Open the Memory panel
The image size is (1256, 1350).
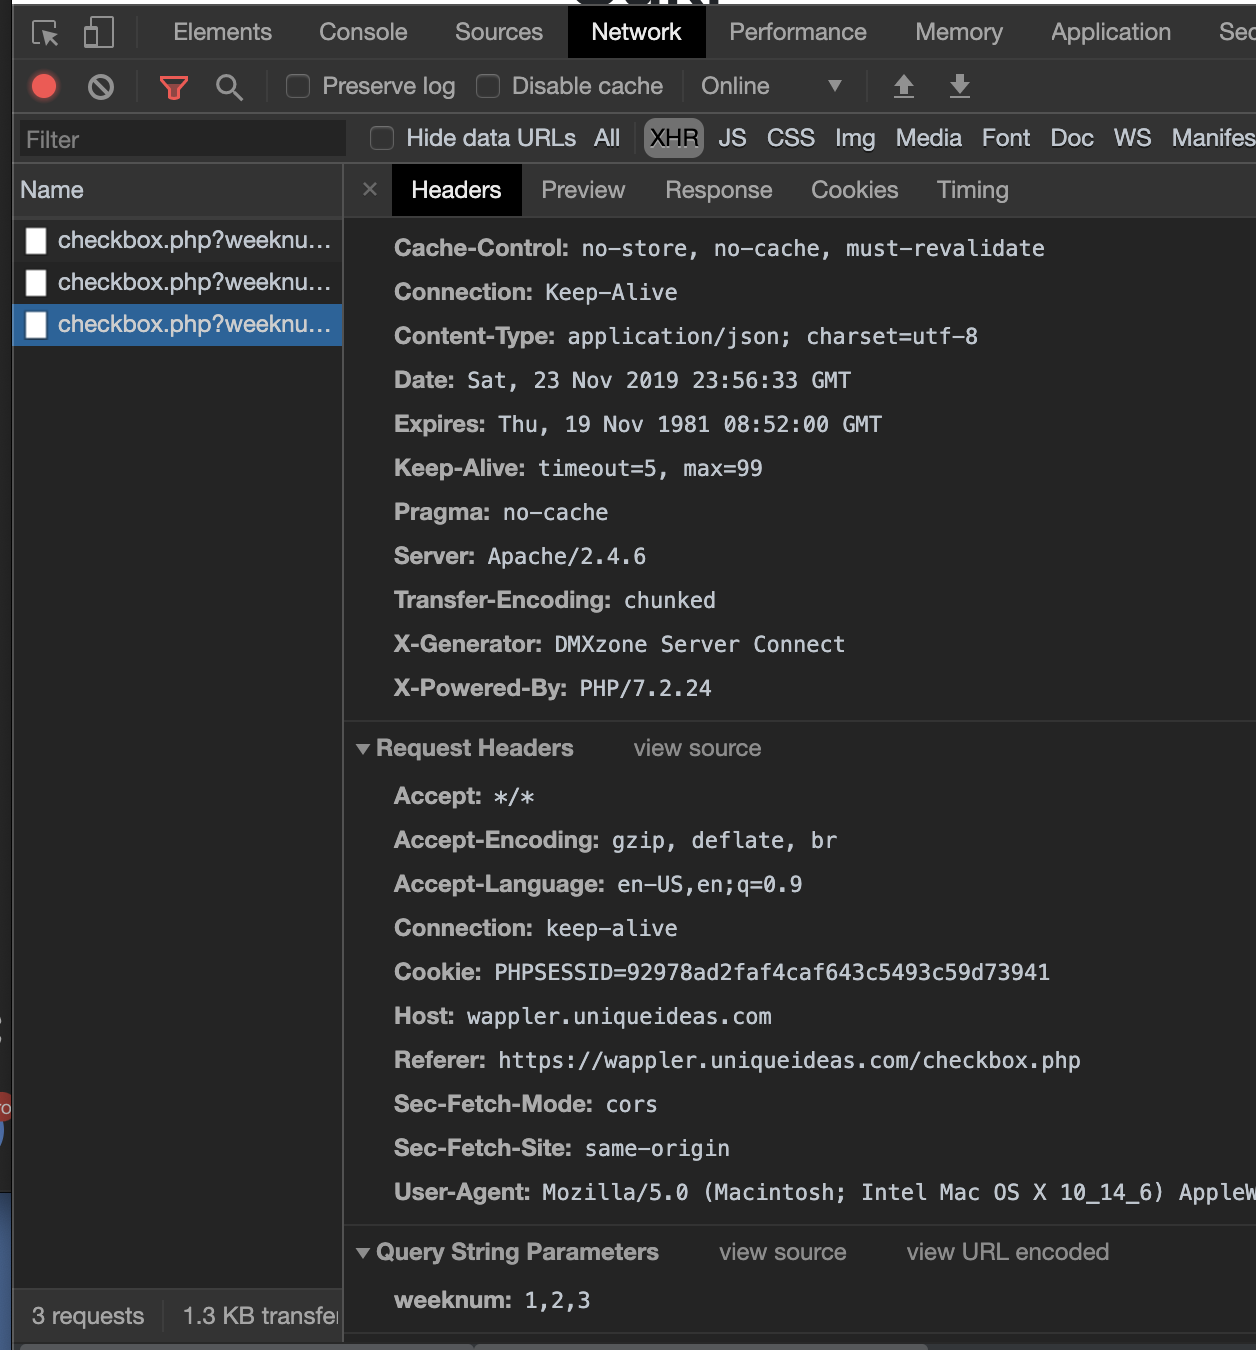[x=959, y=32]
